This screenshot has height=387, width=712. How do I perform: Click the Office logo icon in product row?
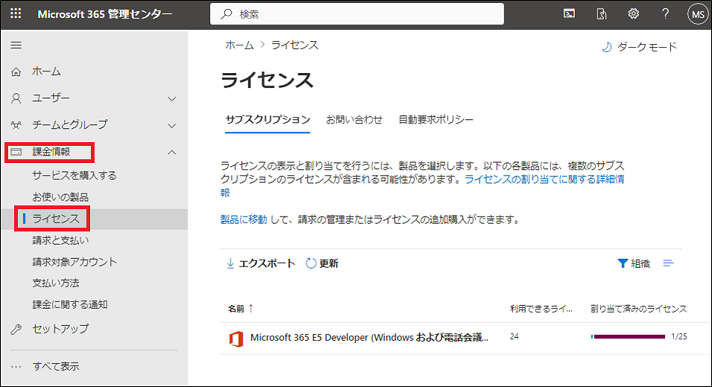point(236,339)
